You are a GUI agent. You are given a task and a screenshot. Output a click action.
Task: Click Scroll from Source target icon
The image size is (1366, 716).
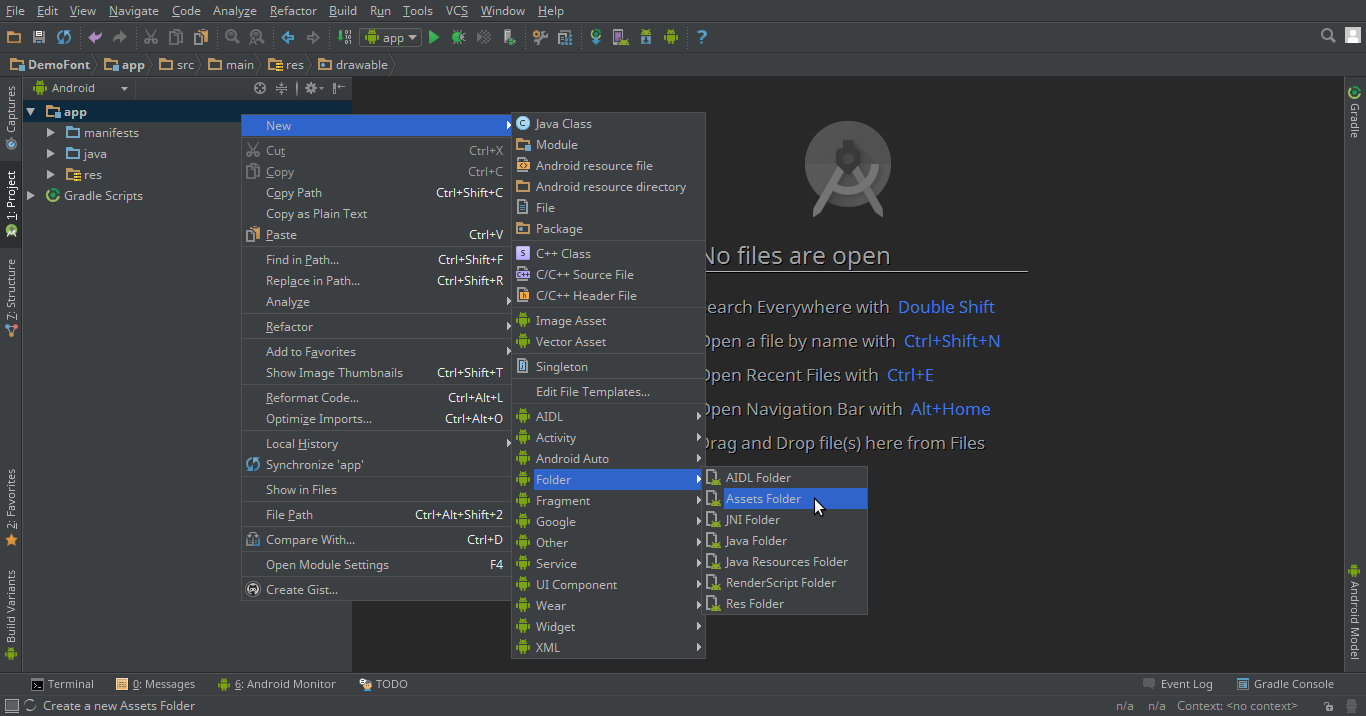tap(260, 88)
